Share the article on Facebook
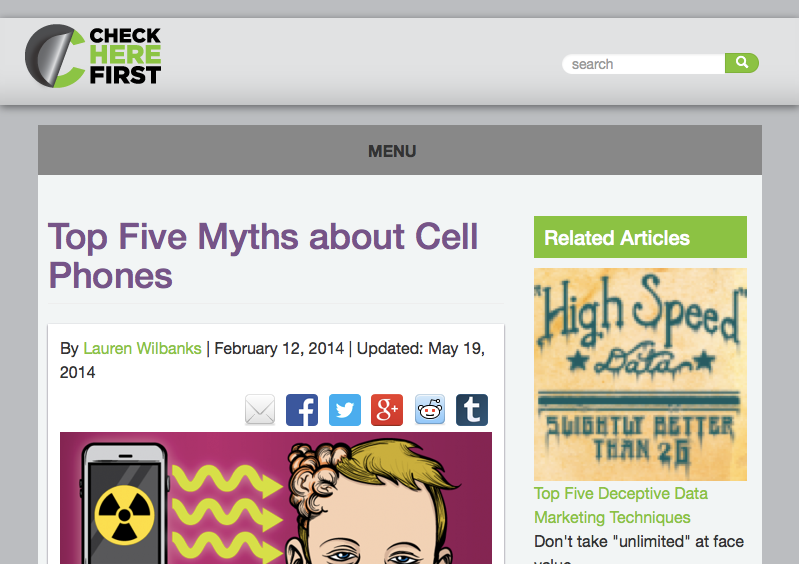This screenshot has width=799, height=564. [x=302, y=410]
